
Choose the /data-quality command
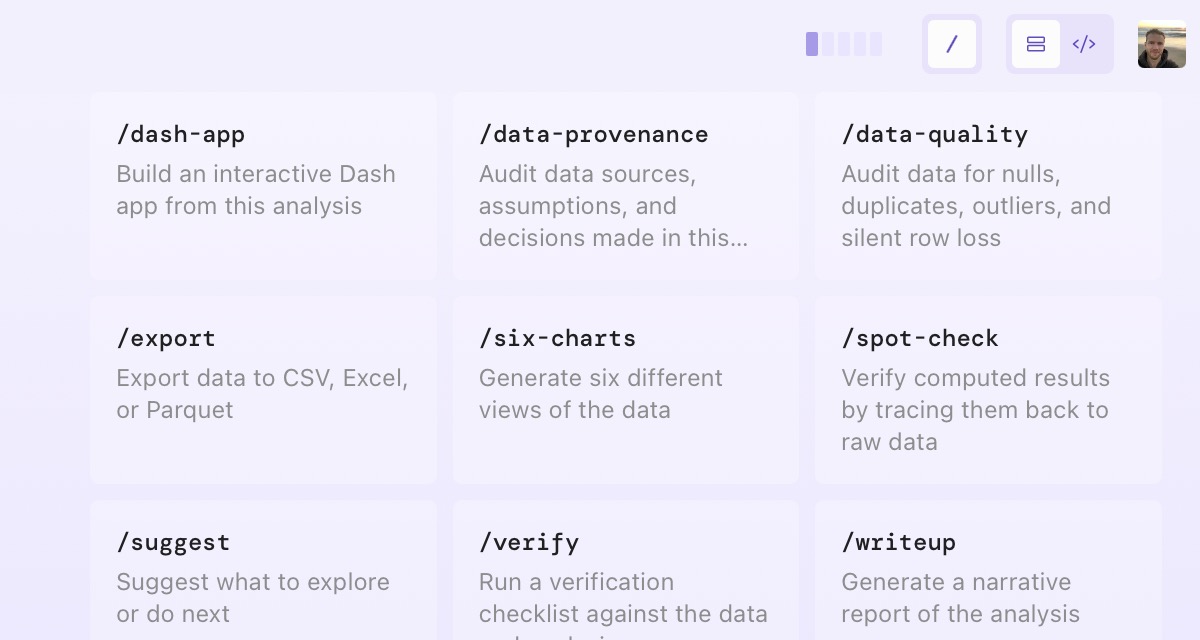[988, 186]
